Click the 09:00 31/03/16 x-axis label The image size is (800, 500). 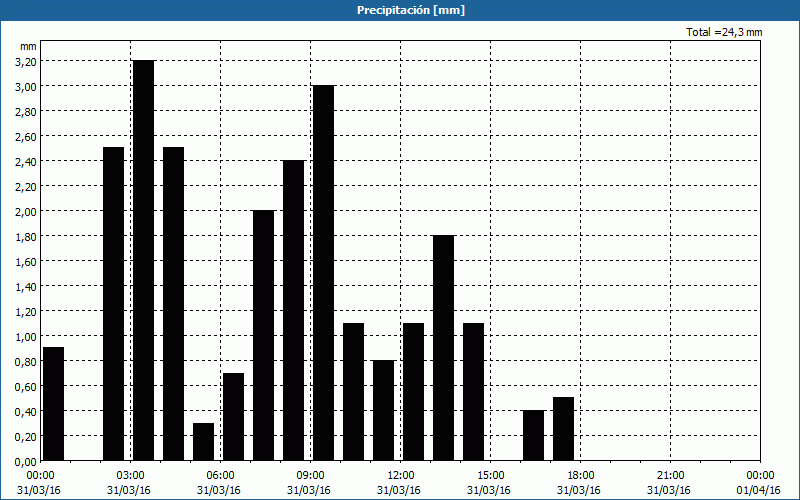click(x=309, y=483)
